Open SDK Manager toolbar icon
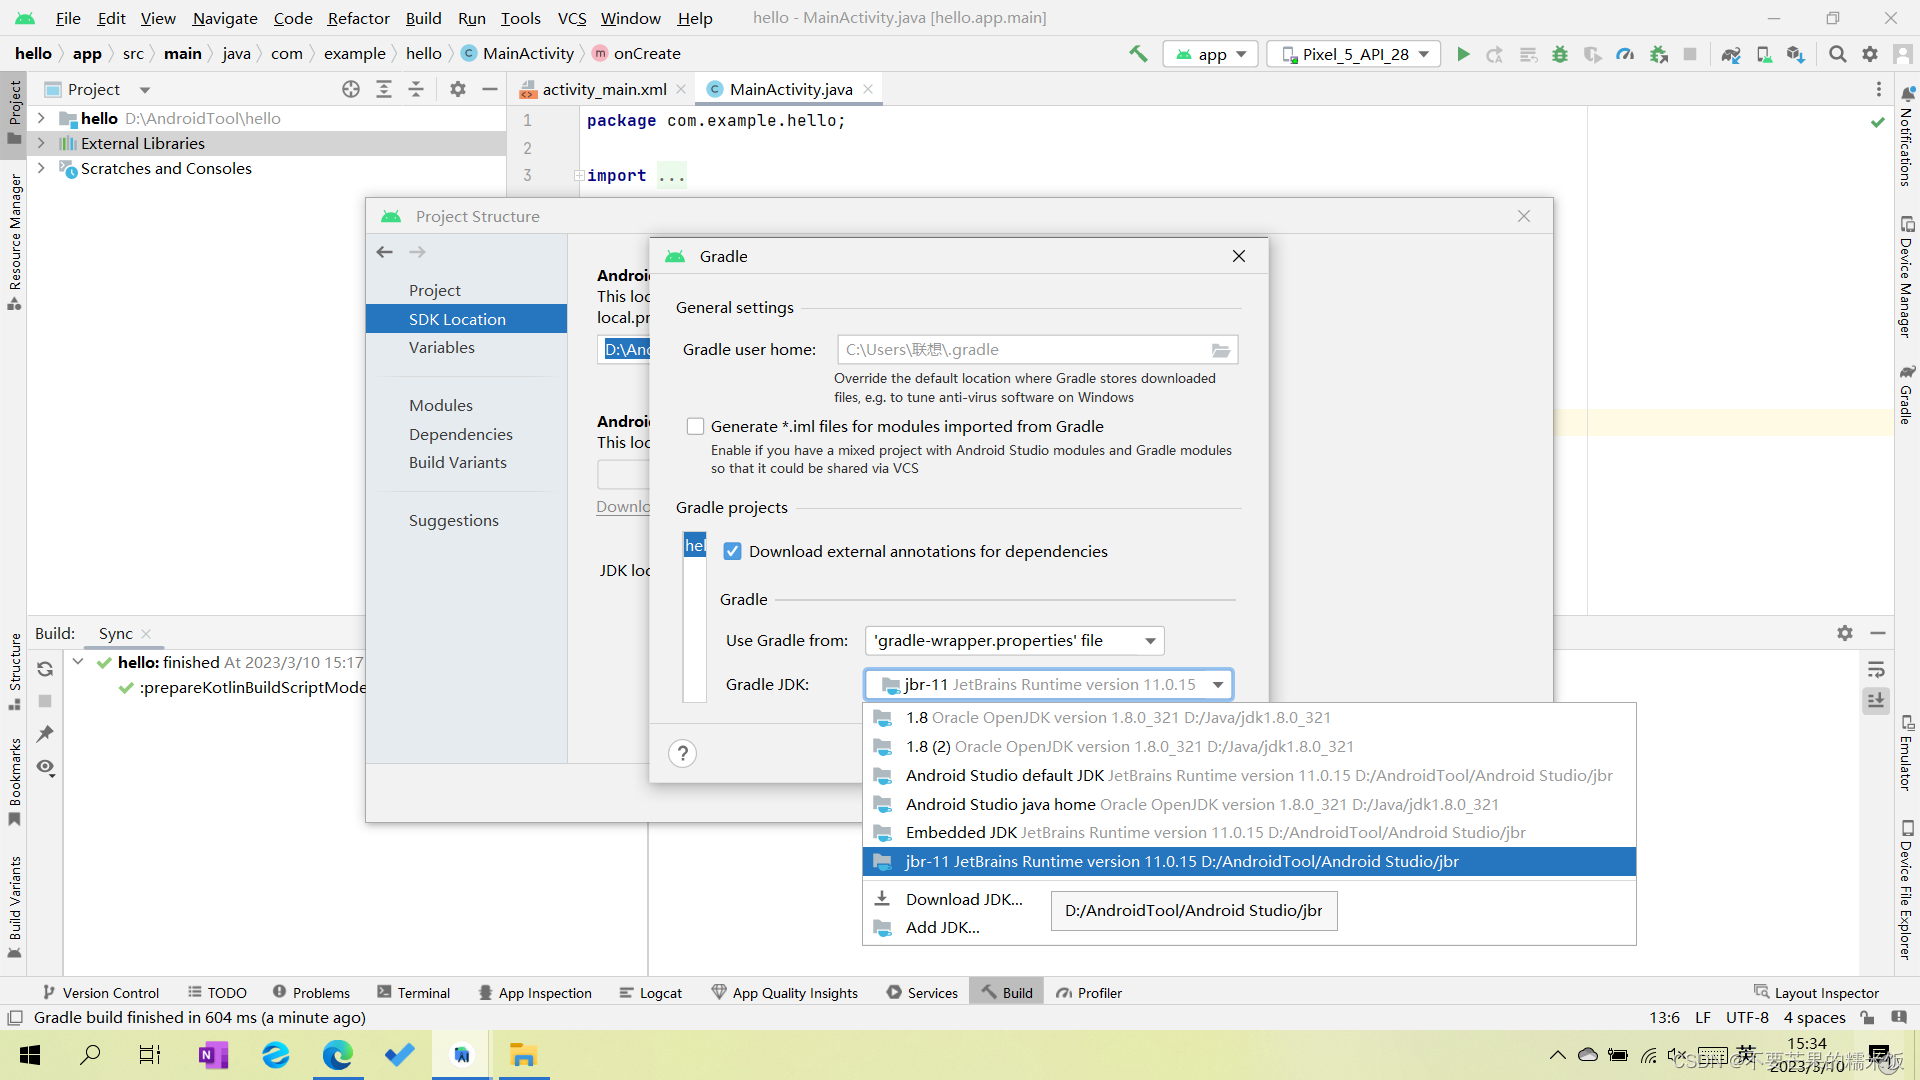The image size is (1920, 1080). click(1796, 54)
